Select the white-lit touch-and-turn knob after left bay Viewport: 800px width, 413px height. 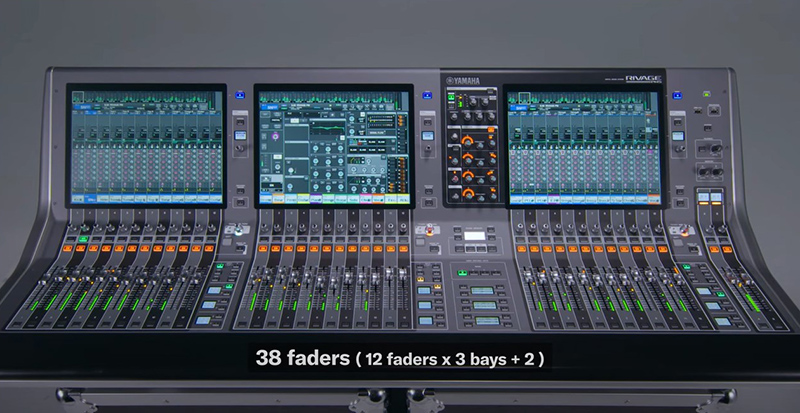pyautogui.click(x=236, y=230)
